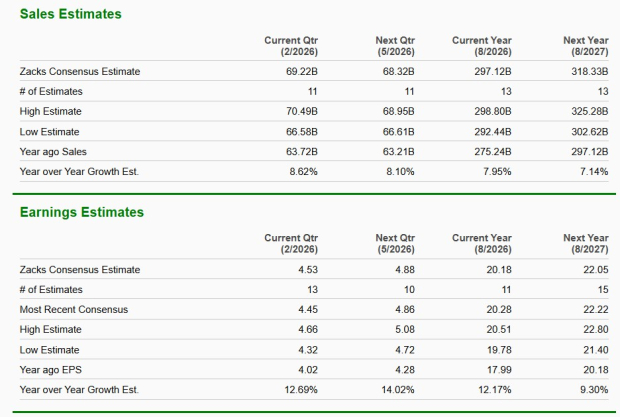The width and height of the screenshot is (620, 417).
Task: Select the 70.49B high sales estimate
Action: (302, 111)
